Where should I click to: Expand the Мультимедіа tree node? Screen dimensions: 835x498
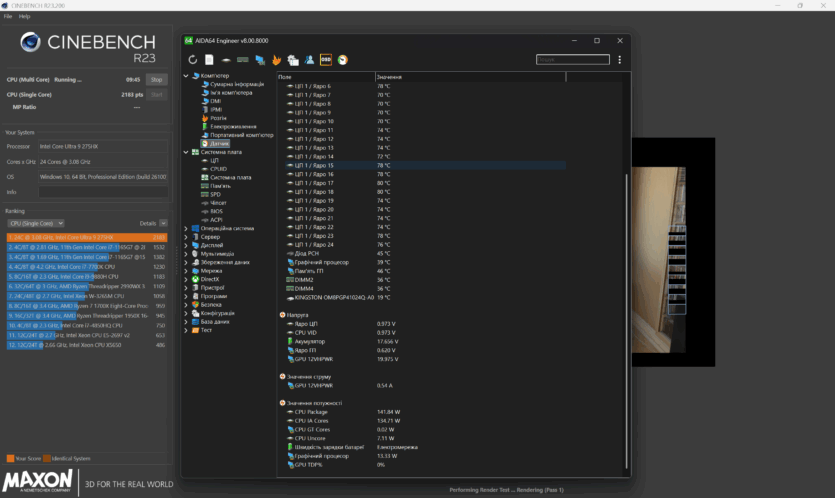pos(188,253)
